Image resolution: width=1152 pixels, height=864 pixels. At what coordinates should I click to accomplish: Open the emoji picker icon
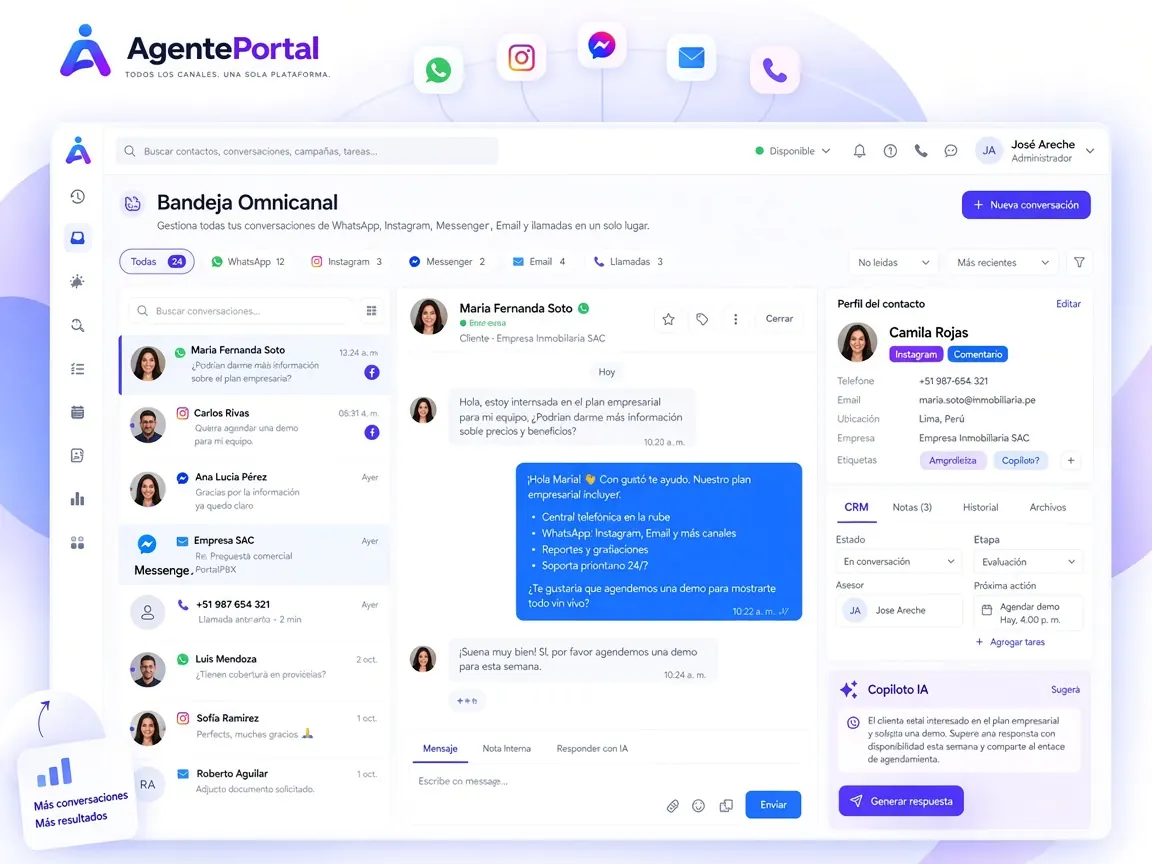(699, 806)
